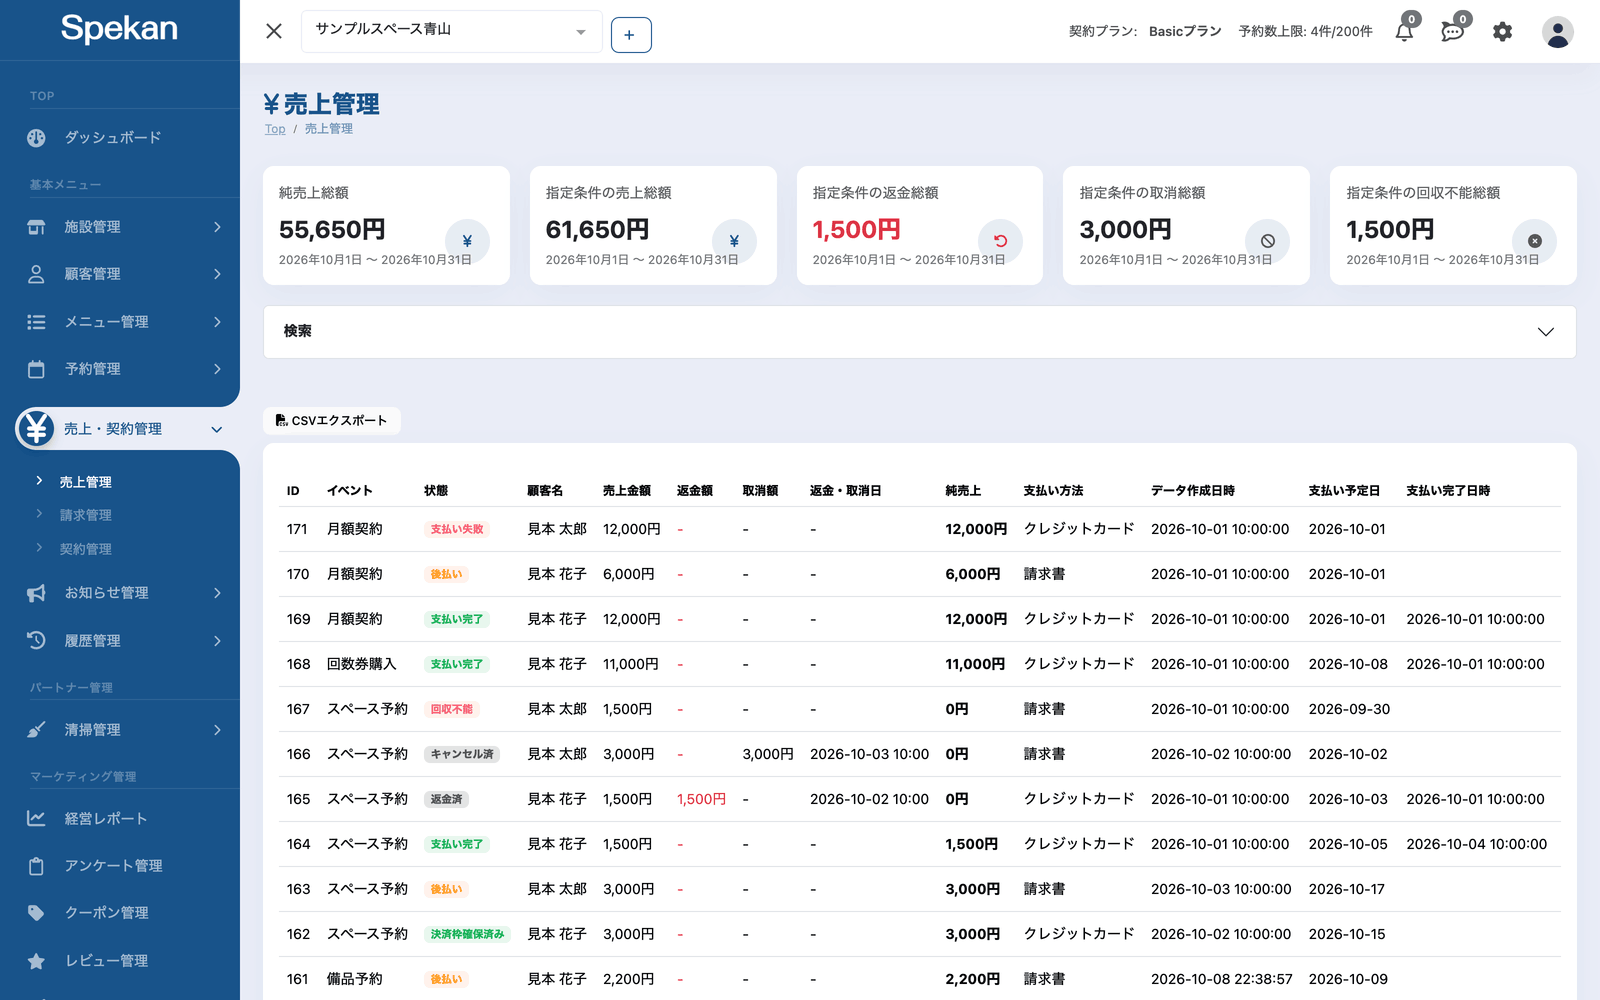This screenshot has width=1600, height=1000.
Task: Click the クーポン管理 tag icon
Action: pyautogui.click(x=36, y=913)
